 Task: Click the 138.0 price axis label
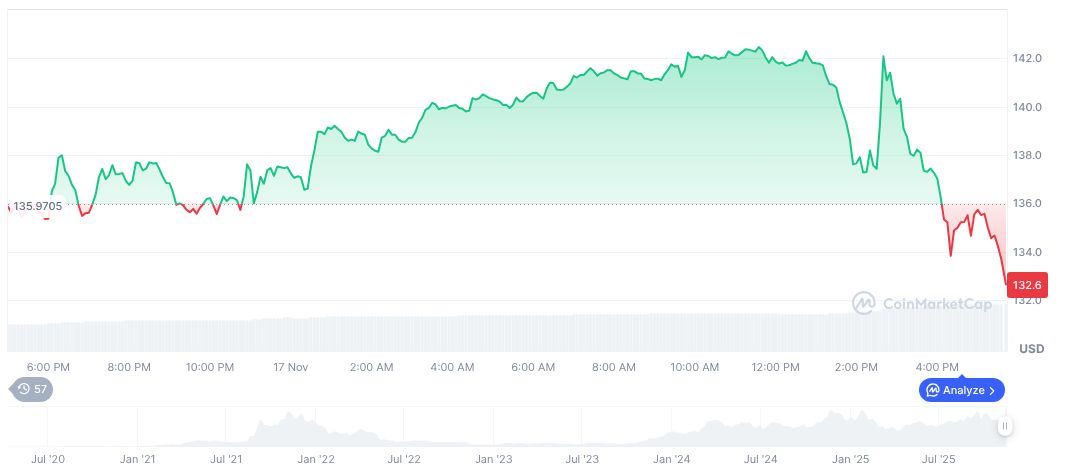1027,156
